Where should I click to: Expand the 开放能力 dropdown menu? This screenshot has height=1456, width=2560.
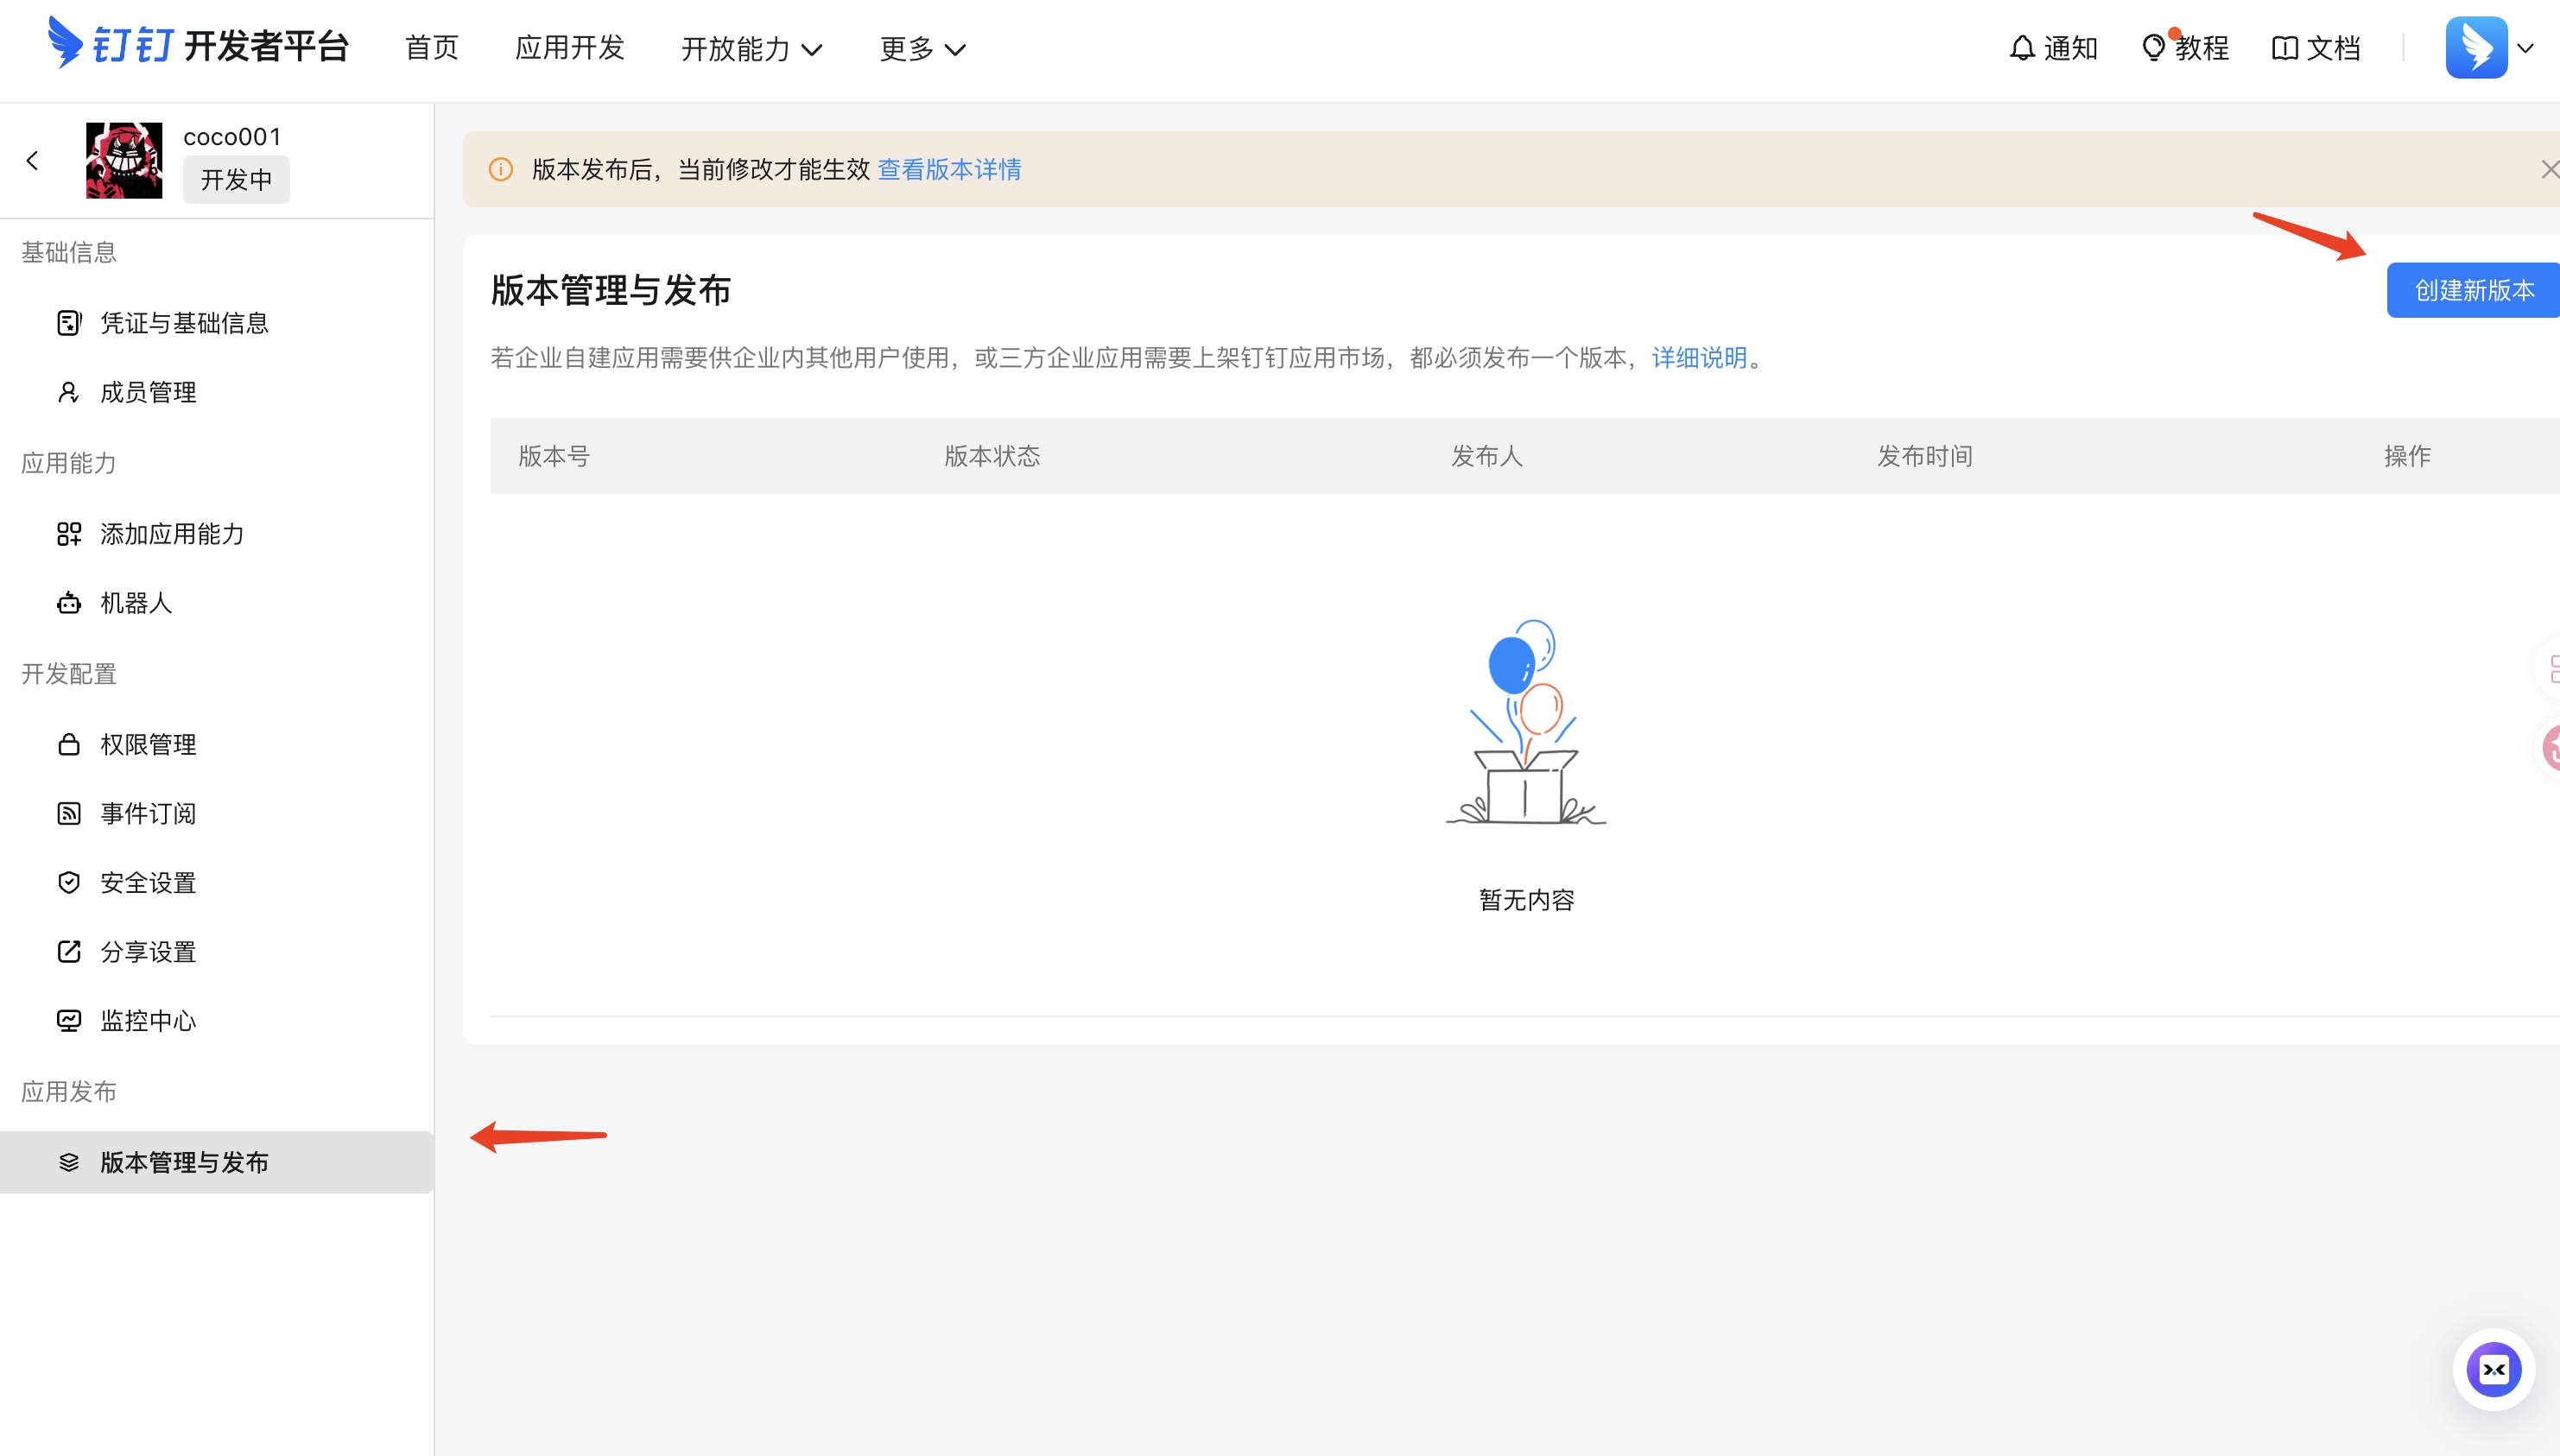tap(751, 48)
